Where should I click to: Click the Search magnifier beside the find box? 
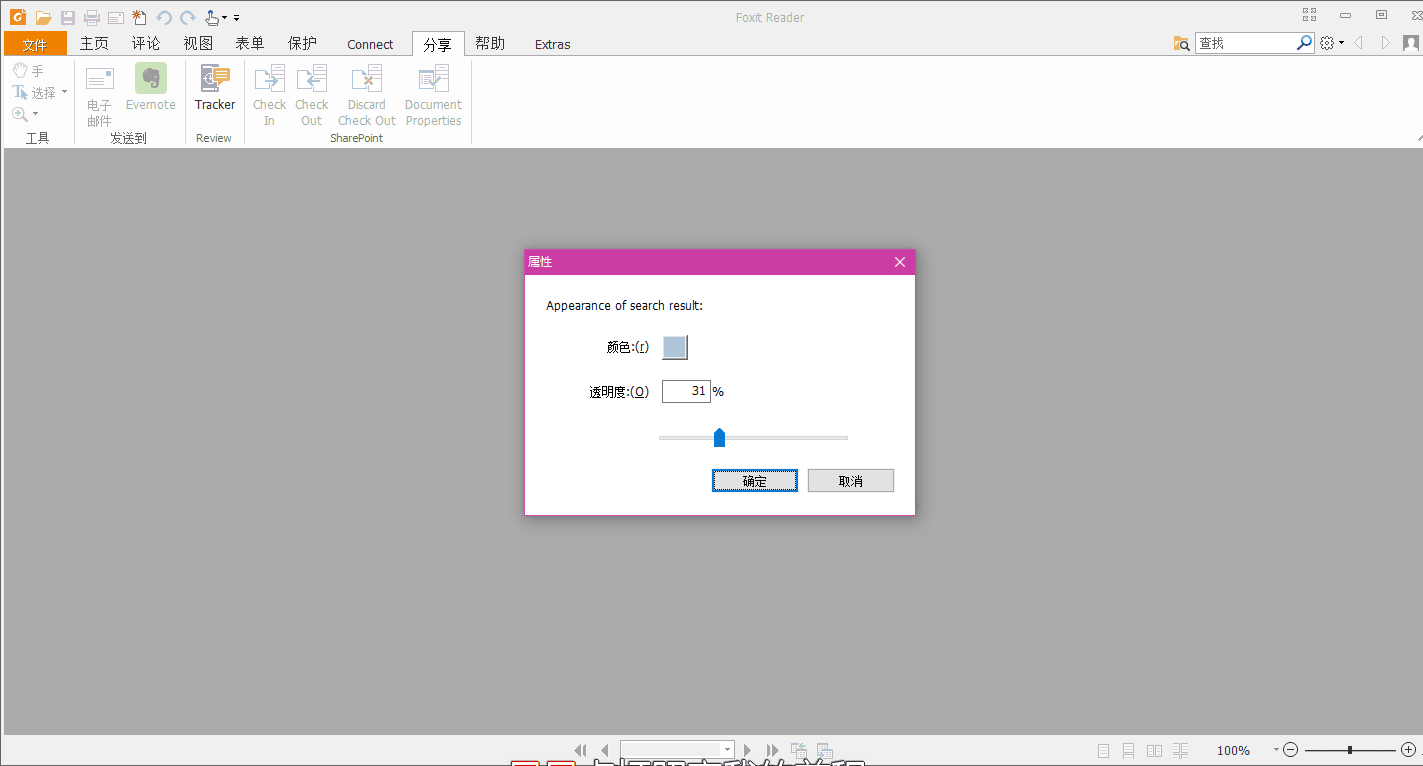pyautogui.click(x=1303, y=42)
